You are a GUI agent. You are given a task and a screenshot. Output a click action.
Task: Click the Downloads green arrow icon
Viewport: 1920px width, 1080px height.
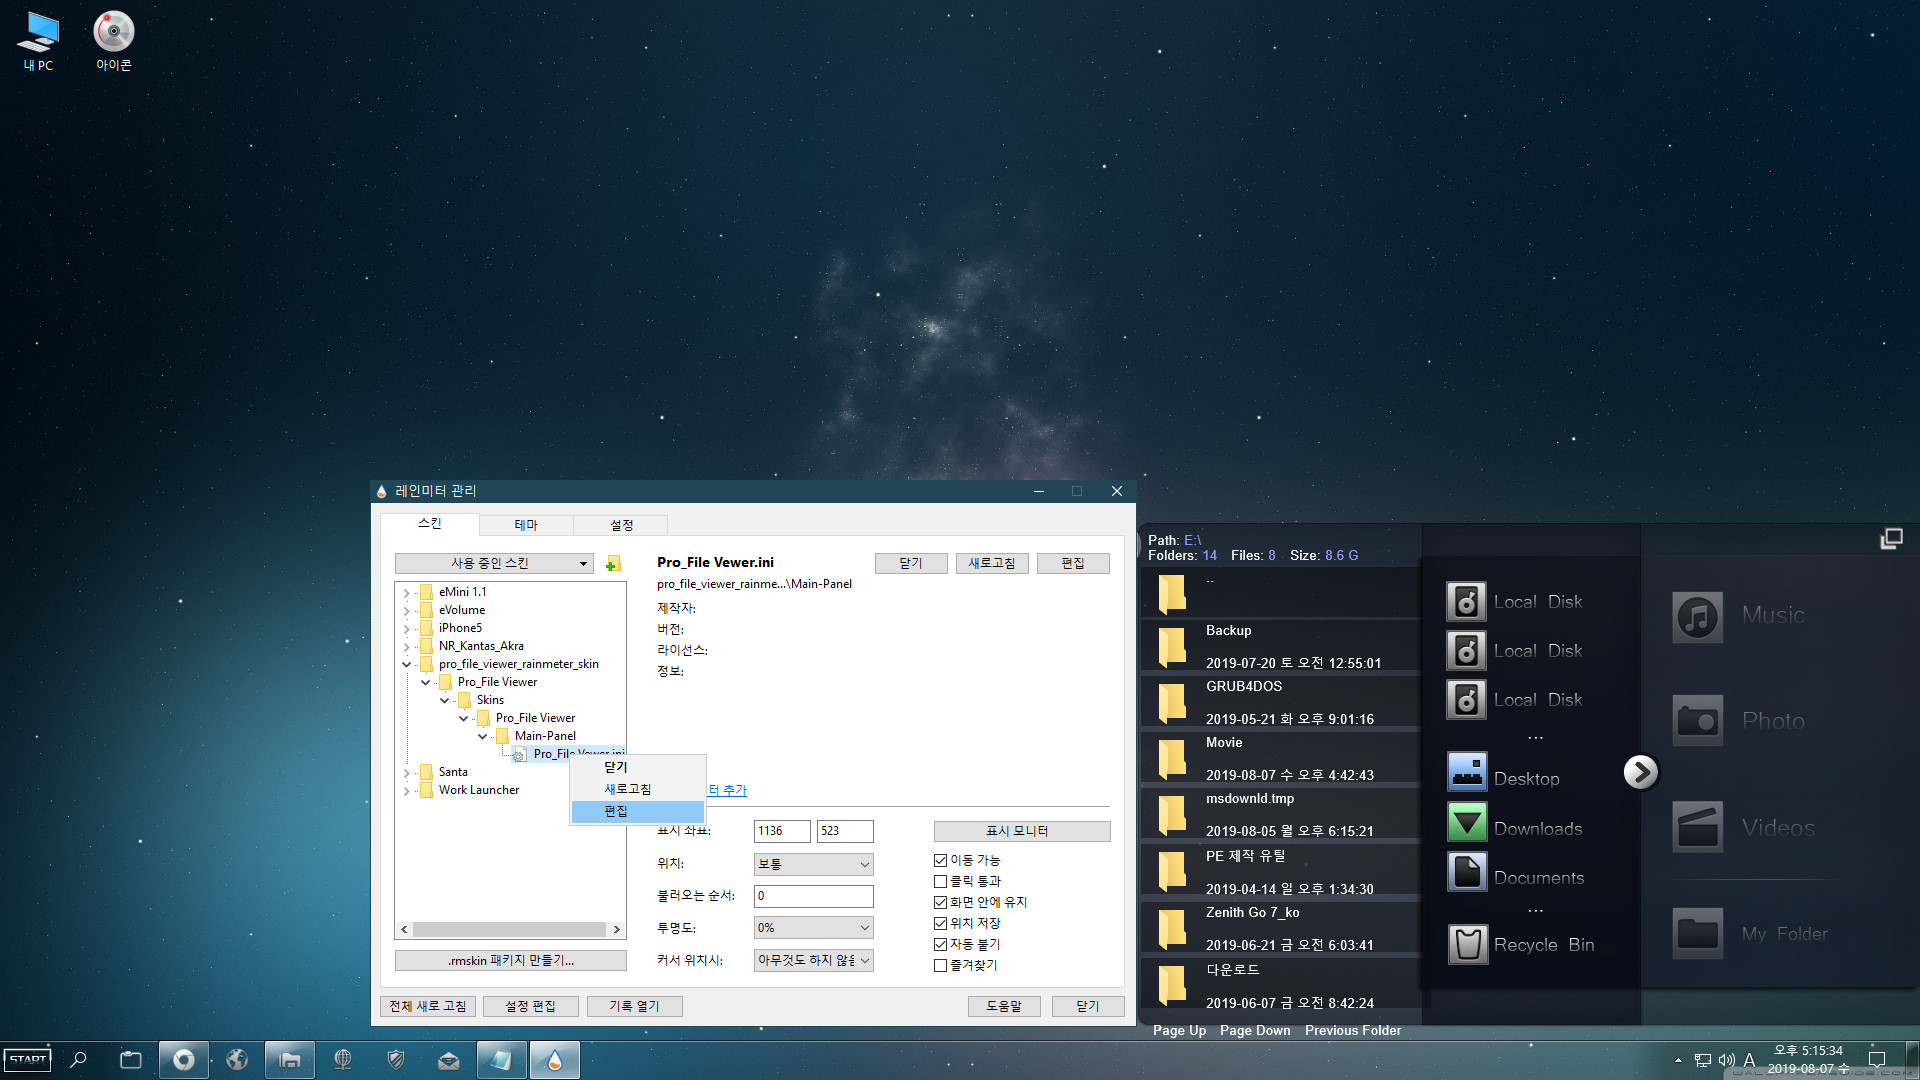pyautogui.click(x=1467, y=822)
